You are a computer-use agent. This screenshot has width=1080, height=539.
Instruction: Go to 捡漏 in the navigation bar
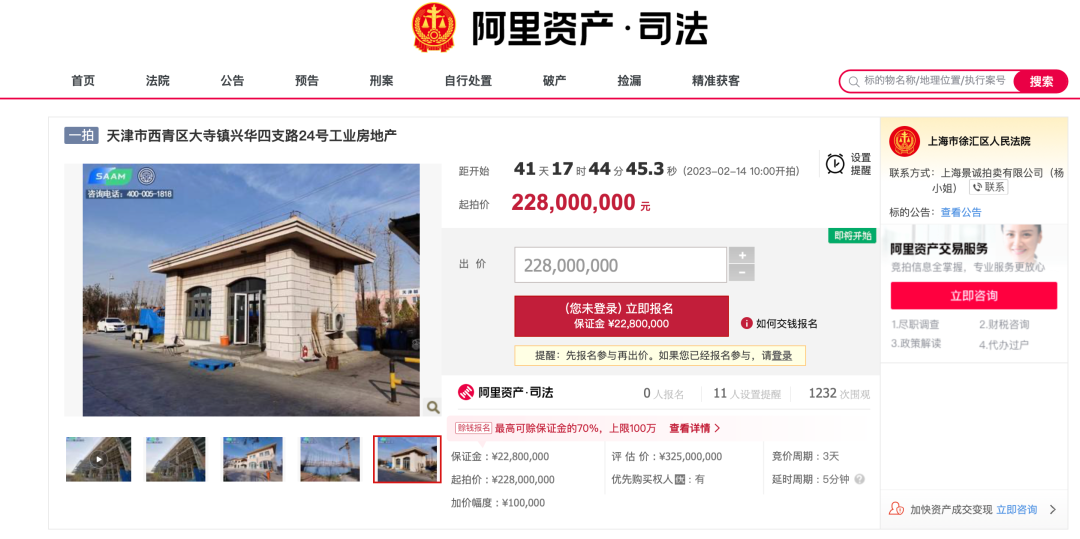point(629,81)
